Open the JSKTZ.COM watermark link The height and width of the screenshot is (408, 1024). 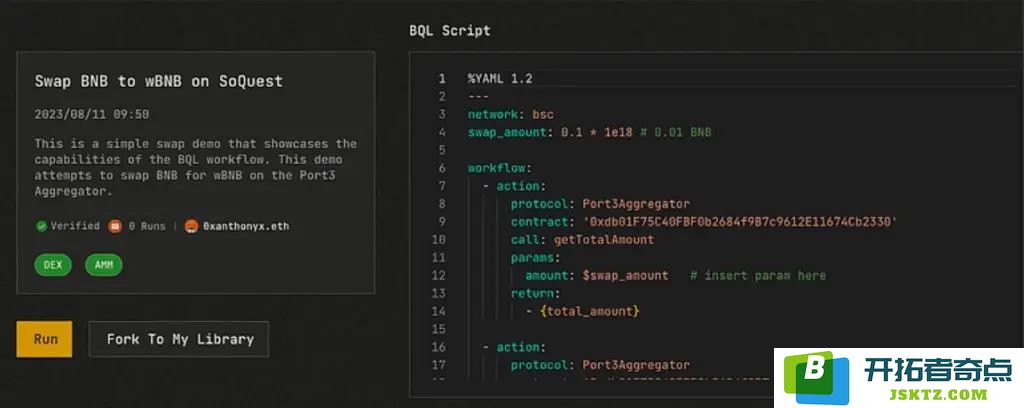coord(938,394)
